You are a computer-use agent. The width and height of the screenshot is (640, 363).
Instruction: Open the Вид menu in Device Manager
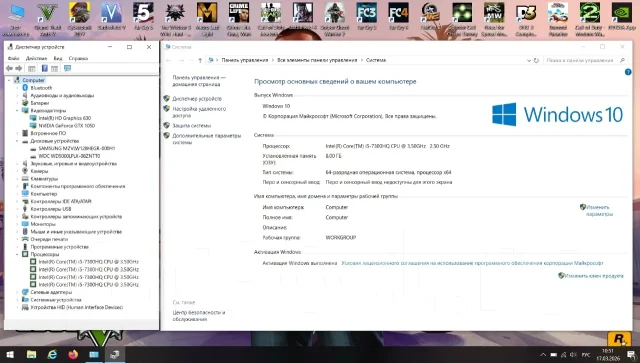(x=58, y=58)
